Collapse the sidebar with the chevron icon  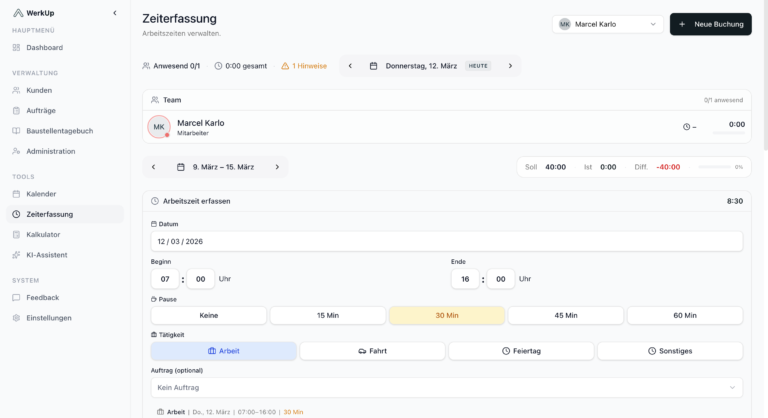pyautogui.click(x=114, y=13)
